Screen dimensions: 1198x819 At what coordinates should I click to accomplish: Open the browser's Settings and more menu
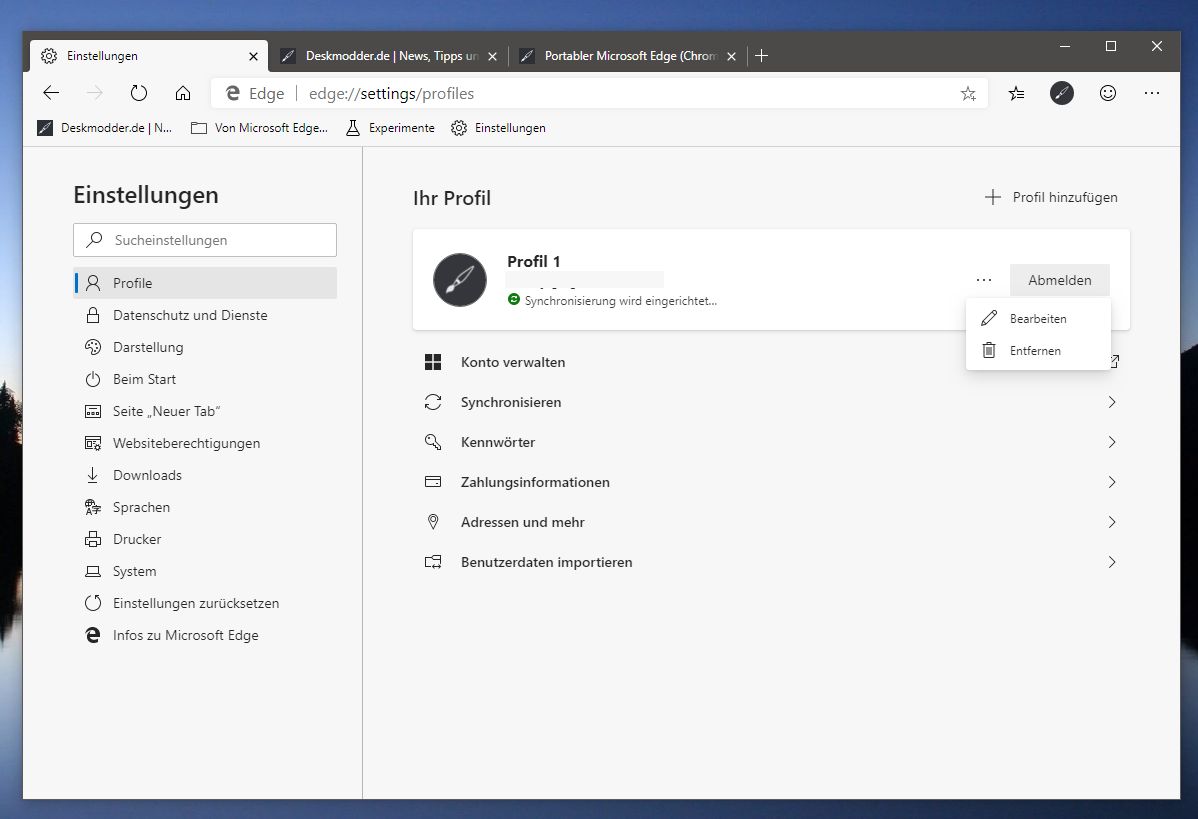pyautogui.click(x=1152, y=93)
